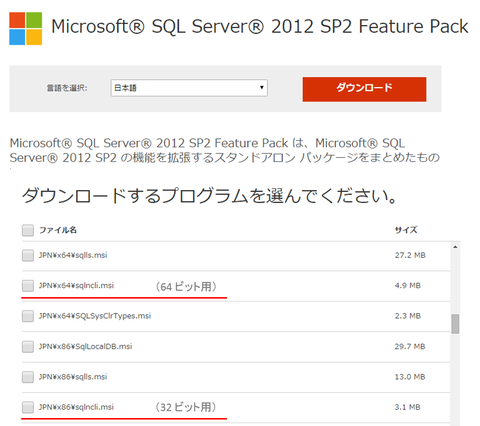Image resolution: width=480 pixels, height=426 pixels.
Task: Click the ファイル名 column header
Action: tap(58, 230)
